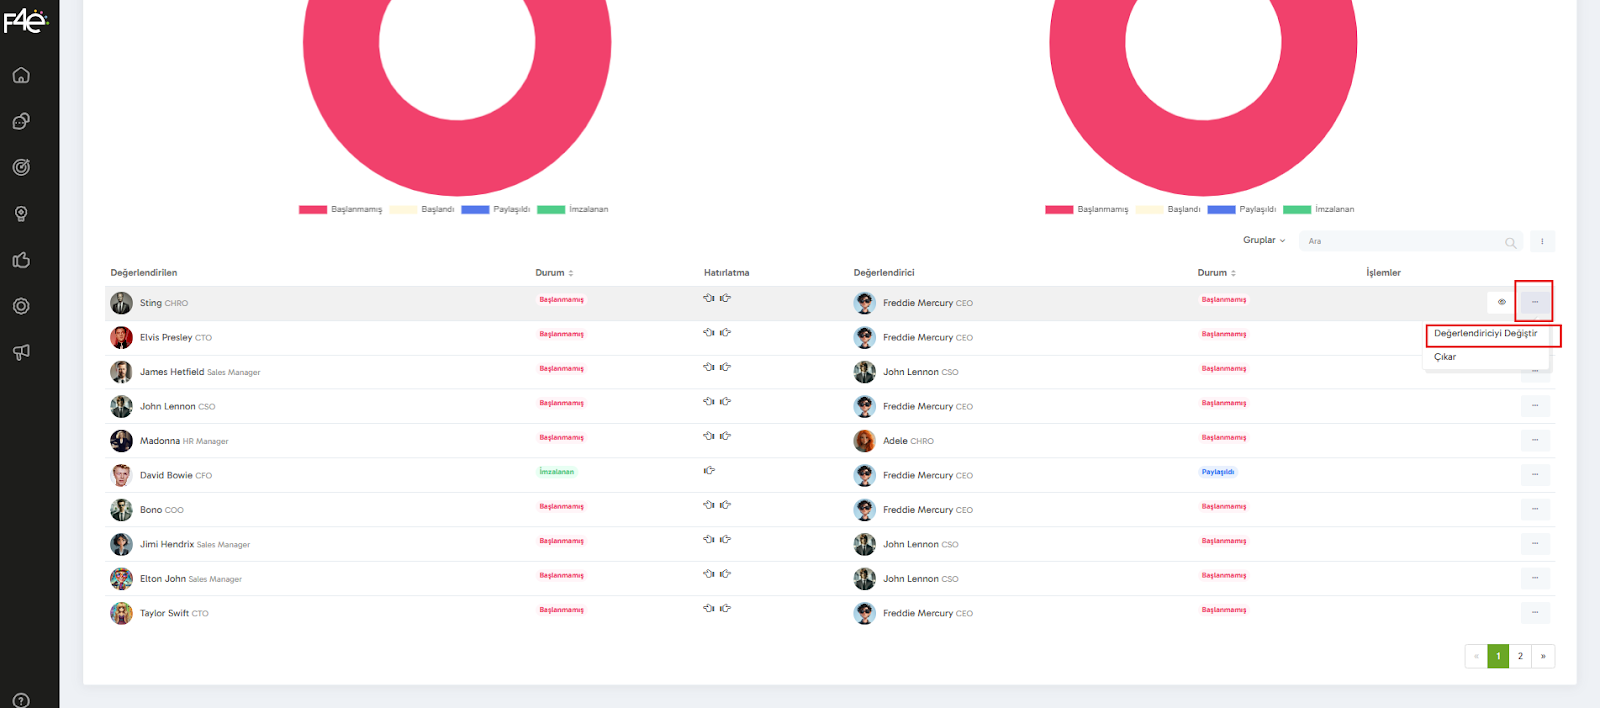Click in the Ara search field
The width and height of the screenshot is (1600, 708).
[x=1400, y=242]
